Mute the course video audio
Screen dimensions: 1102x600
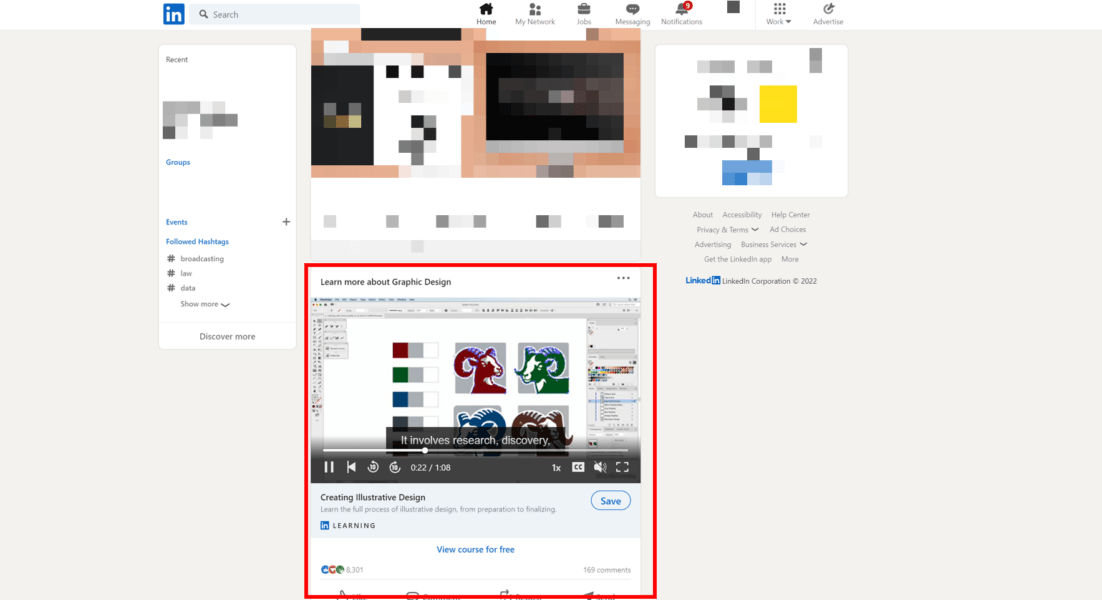[x=600, y=466]
